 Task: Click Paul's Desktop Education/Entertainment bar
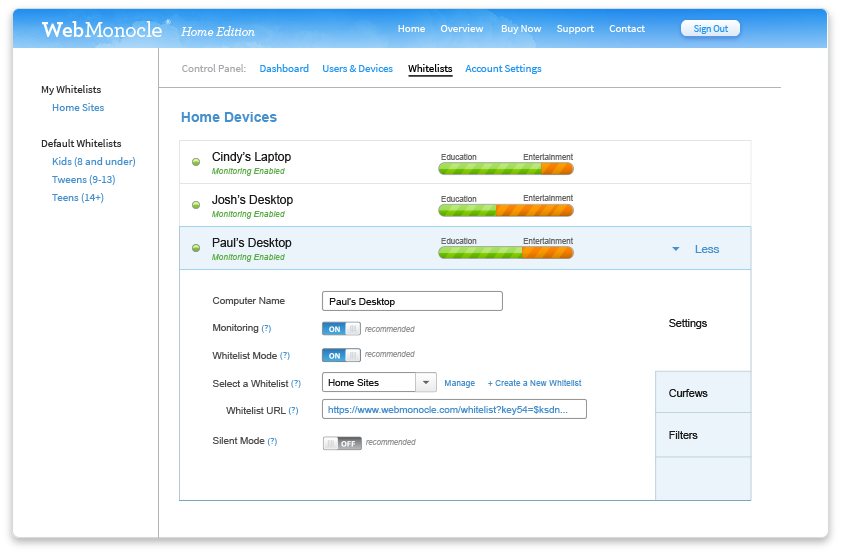(506, 253)
